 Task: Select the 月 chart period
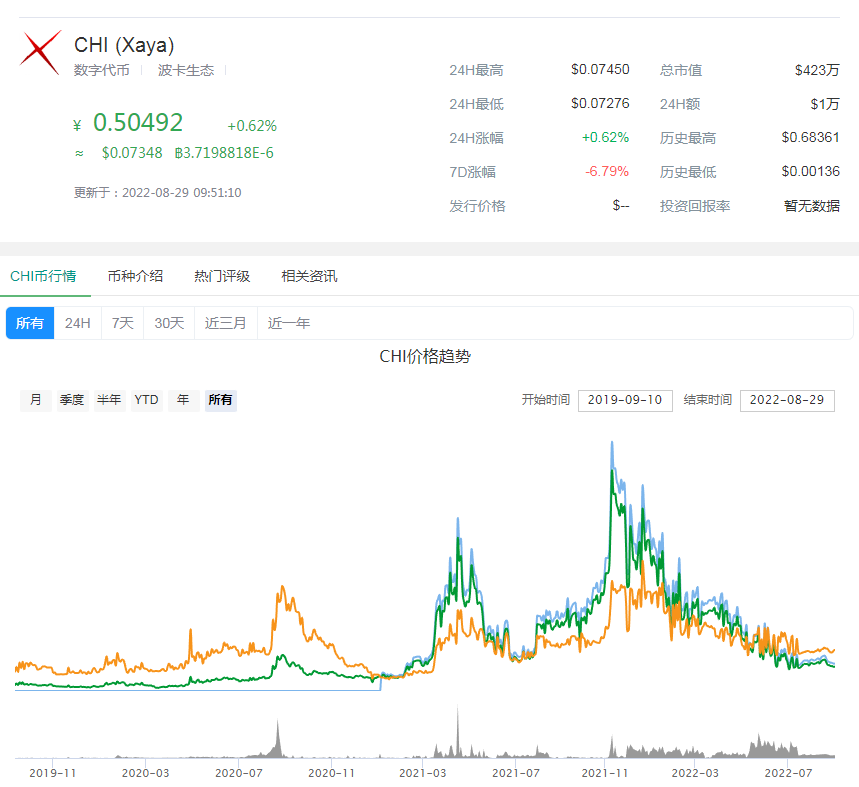pos(35,400)
